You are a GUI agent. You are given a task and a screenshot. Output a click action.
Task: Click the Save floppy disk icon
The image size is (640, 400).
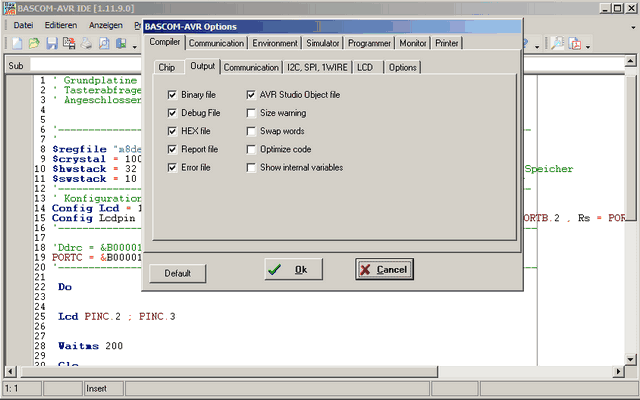[x=52, y=43]
